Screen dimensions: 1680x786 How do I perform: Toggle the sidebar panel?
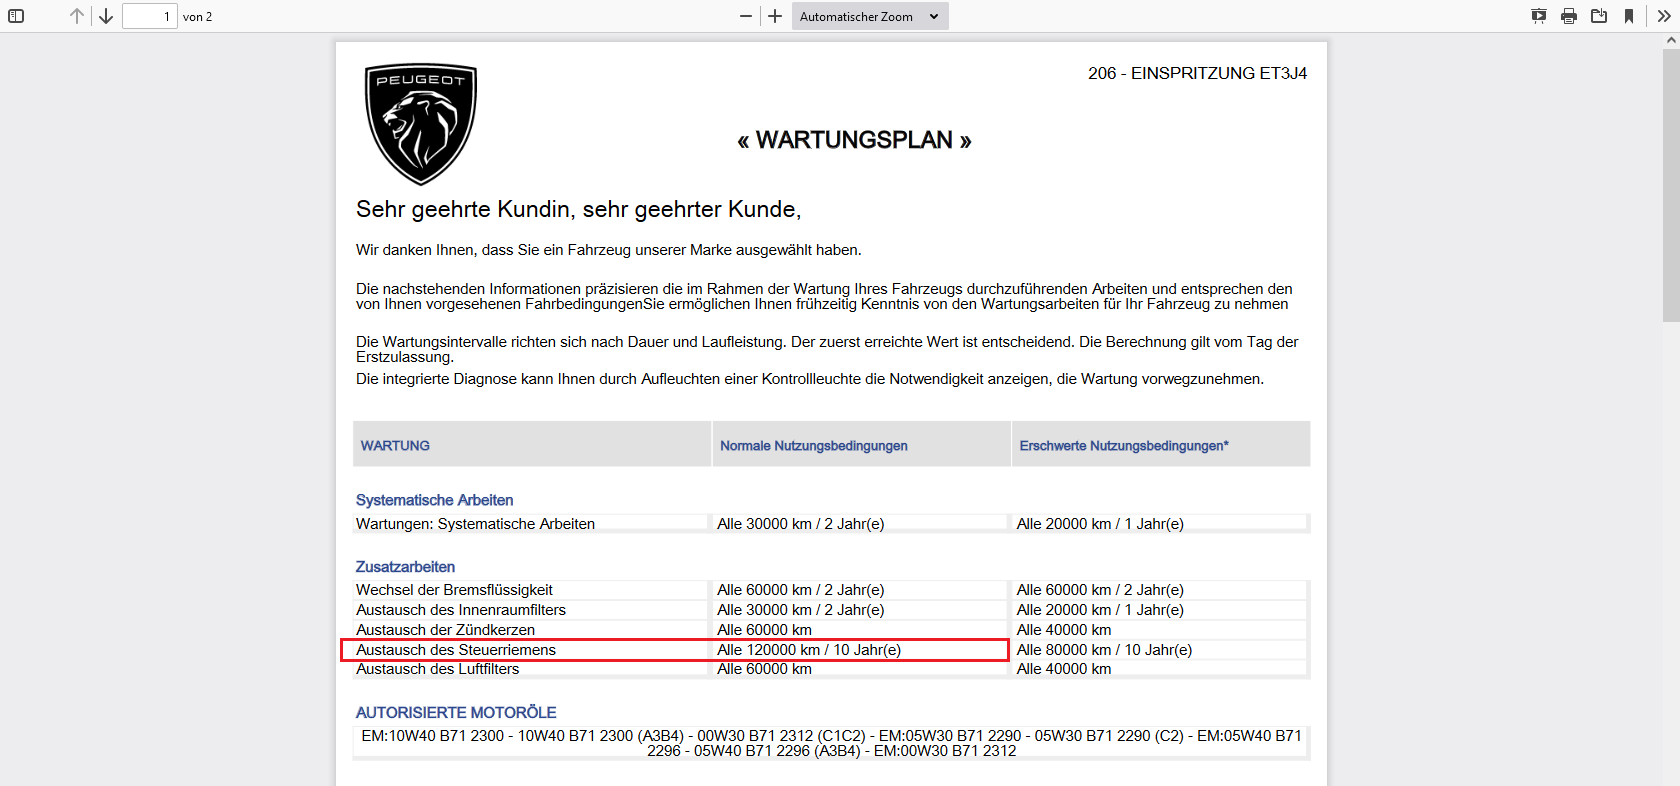[16, 16]
